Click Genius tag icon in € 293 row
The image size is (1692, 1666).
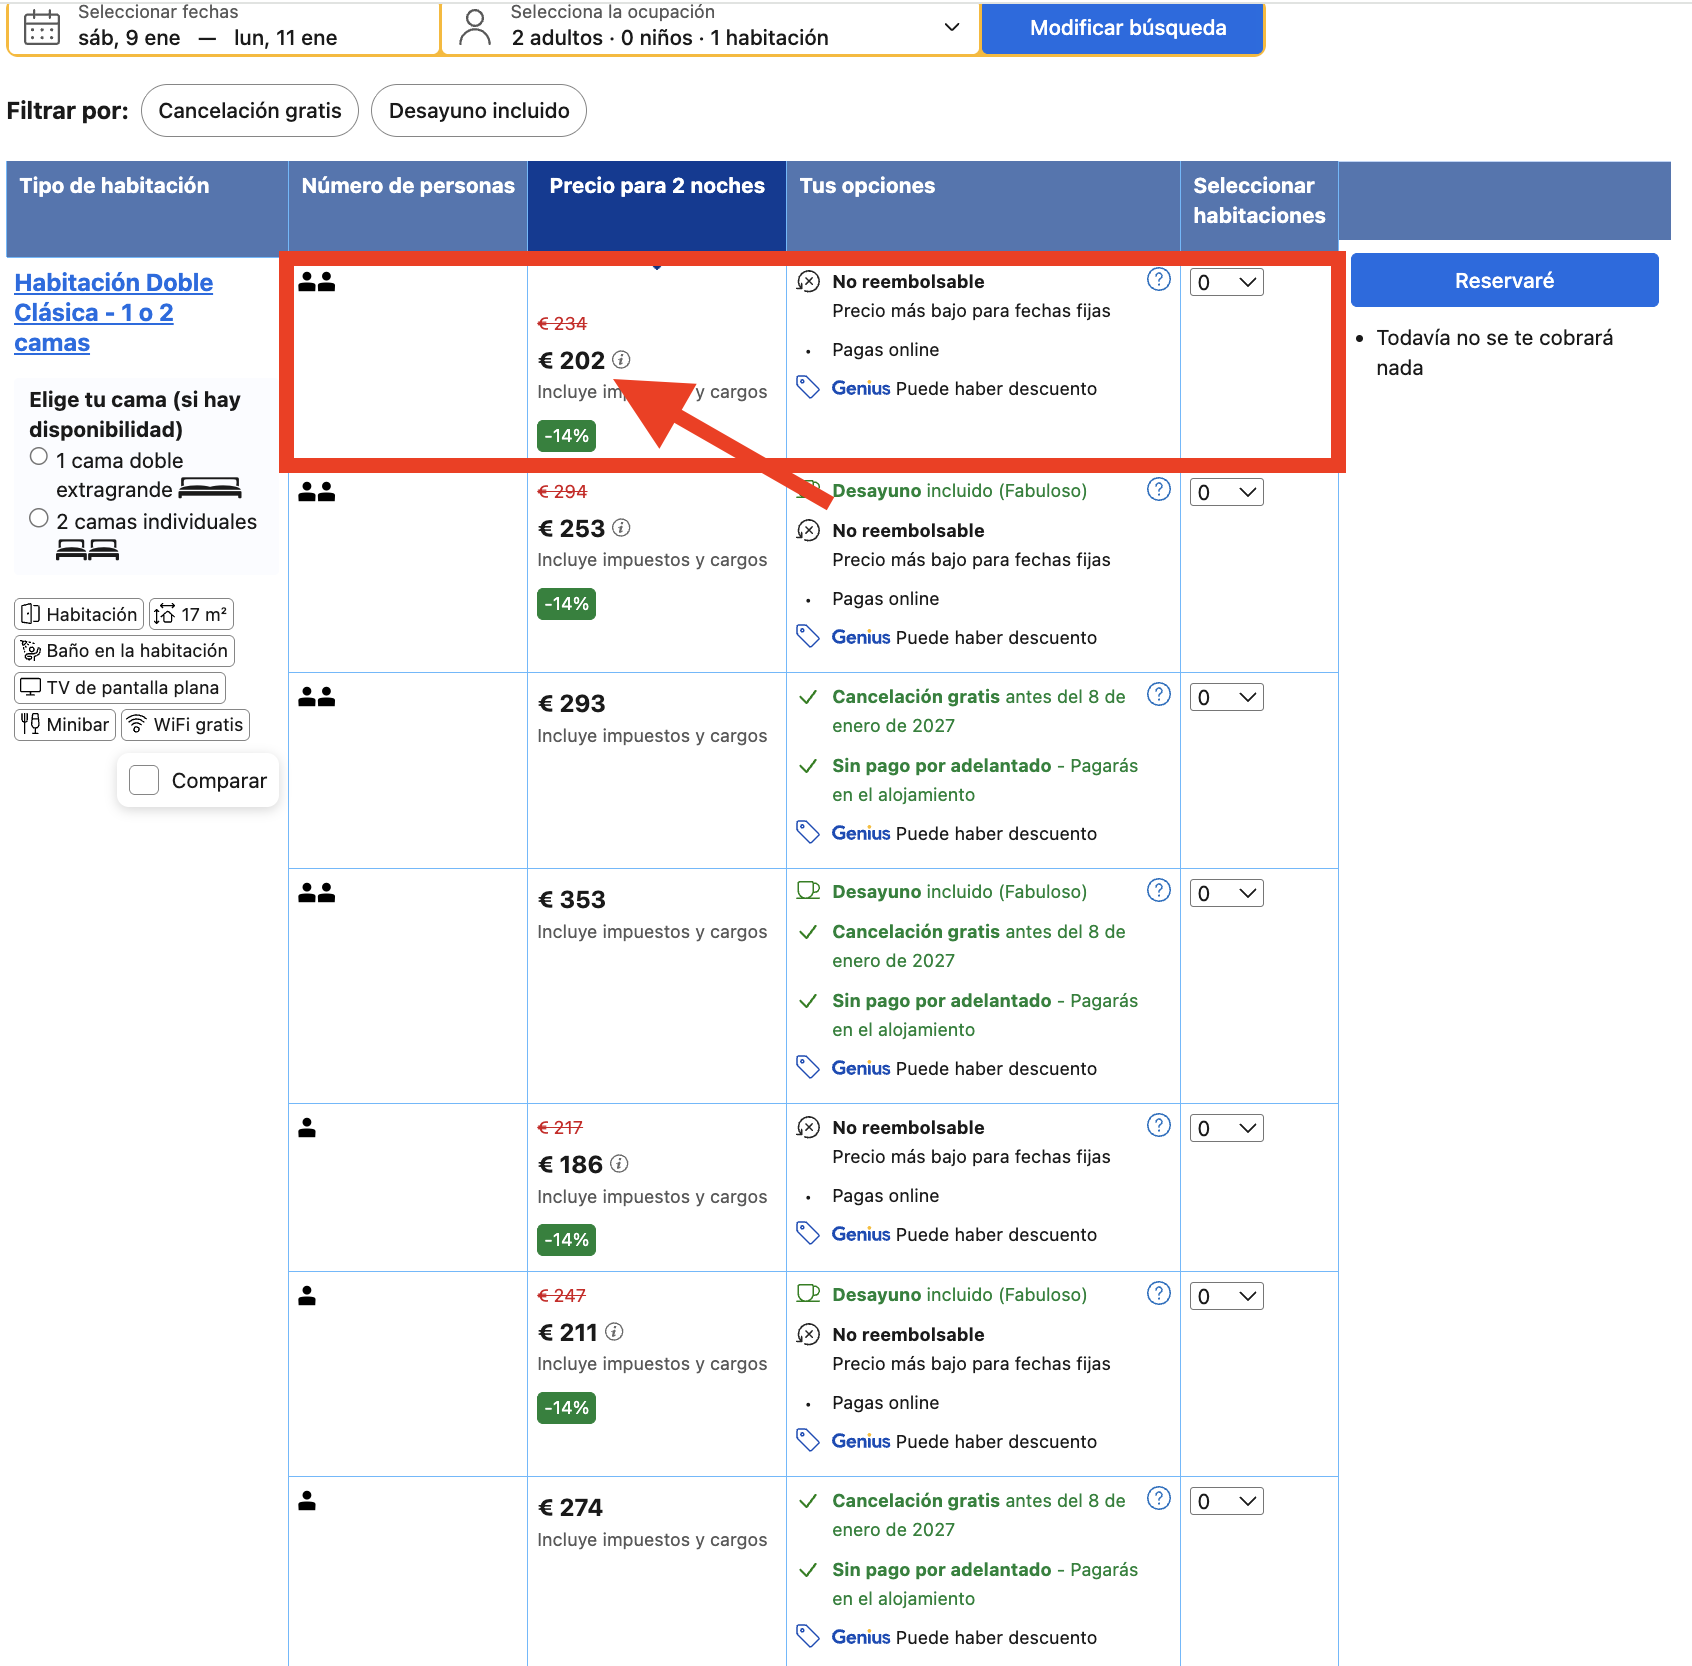(808, 832)
